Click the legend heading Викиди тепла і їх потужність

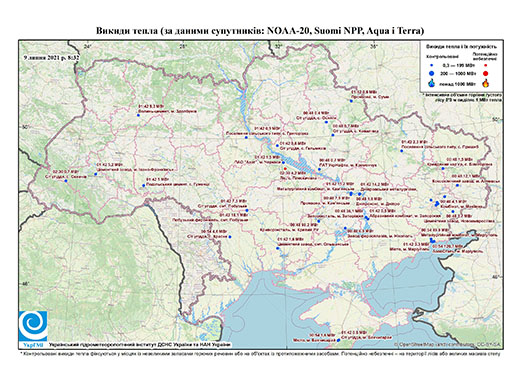point(462,47)
